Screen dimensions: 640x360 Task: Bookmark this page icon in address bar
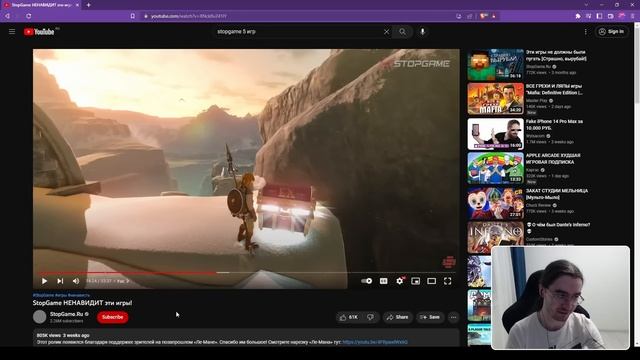(133, 16)
